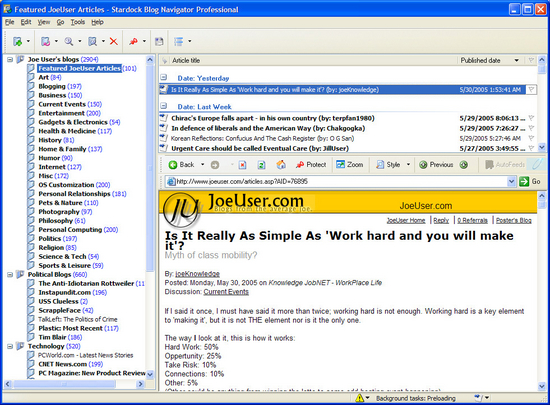Open the Help menu
This screenshot has height=405, width=550.
(97, 22)
